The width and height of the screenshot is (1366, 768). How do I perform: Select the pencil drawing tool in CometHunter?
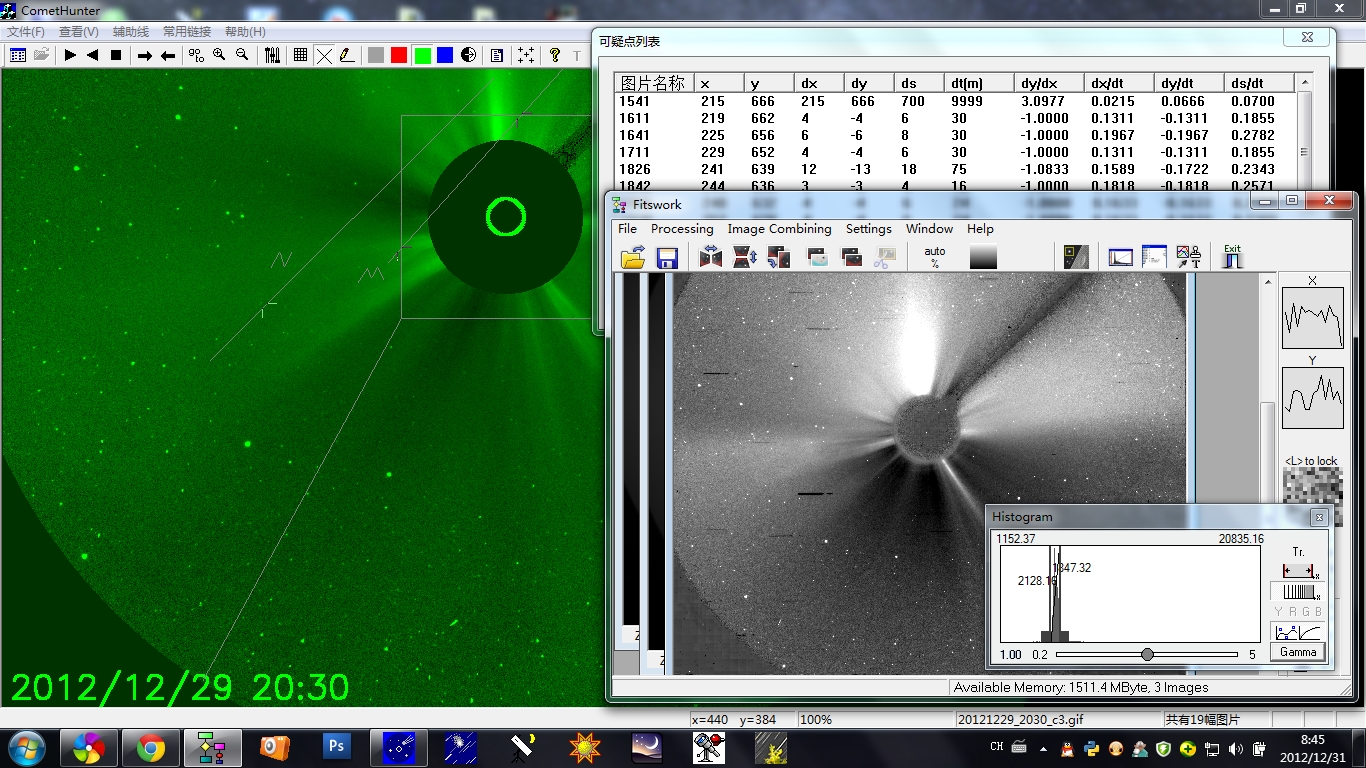(347, 55)
